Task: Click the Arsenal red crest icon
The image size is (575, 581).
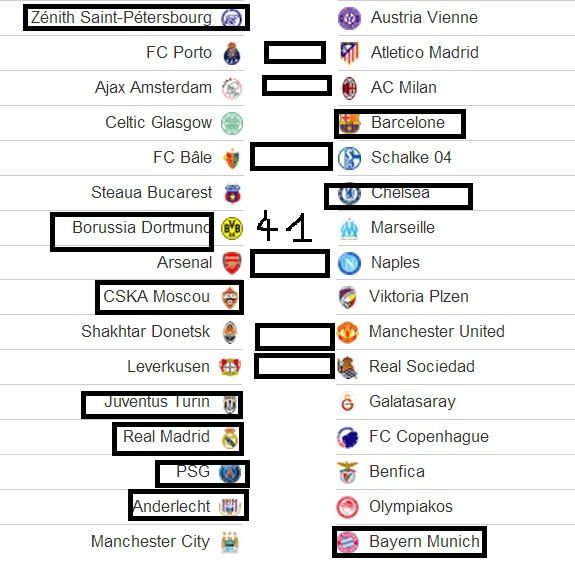Action: pyautogui.click(x=232, y=263)
